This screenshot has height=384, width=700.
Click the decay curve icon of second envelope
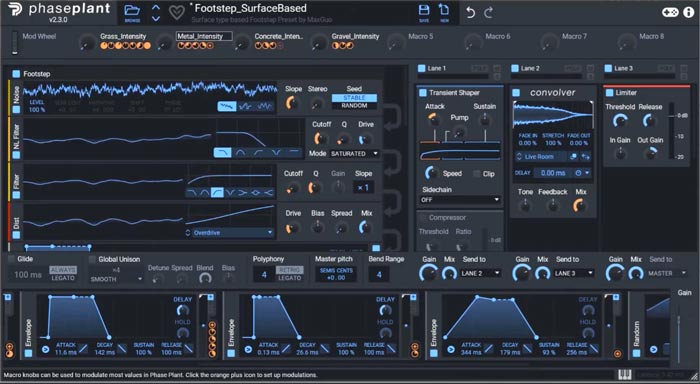coord(325,349)
